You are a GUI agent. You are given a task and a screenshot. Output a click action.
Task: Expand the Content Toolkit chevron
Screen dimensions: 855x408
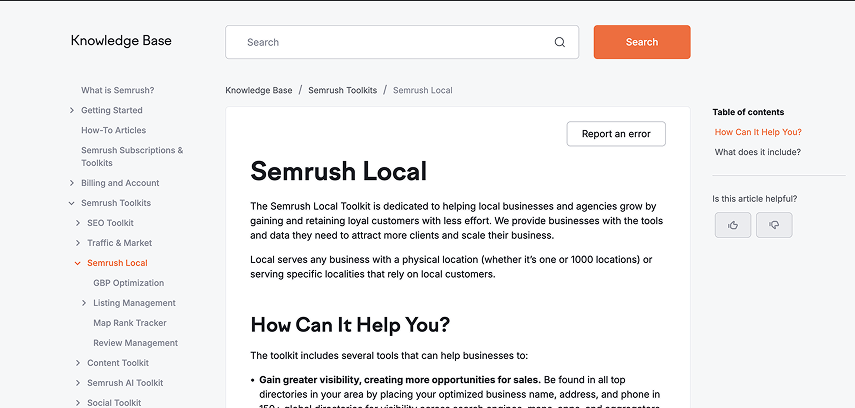78,363
